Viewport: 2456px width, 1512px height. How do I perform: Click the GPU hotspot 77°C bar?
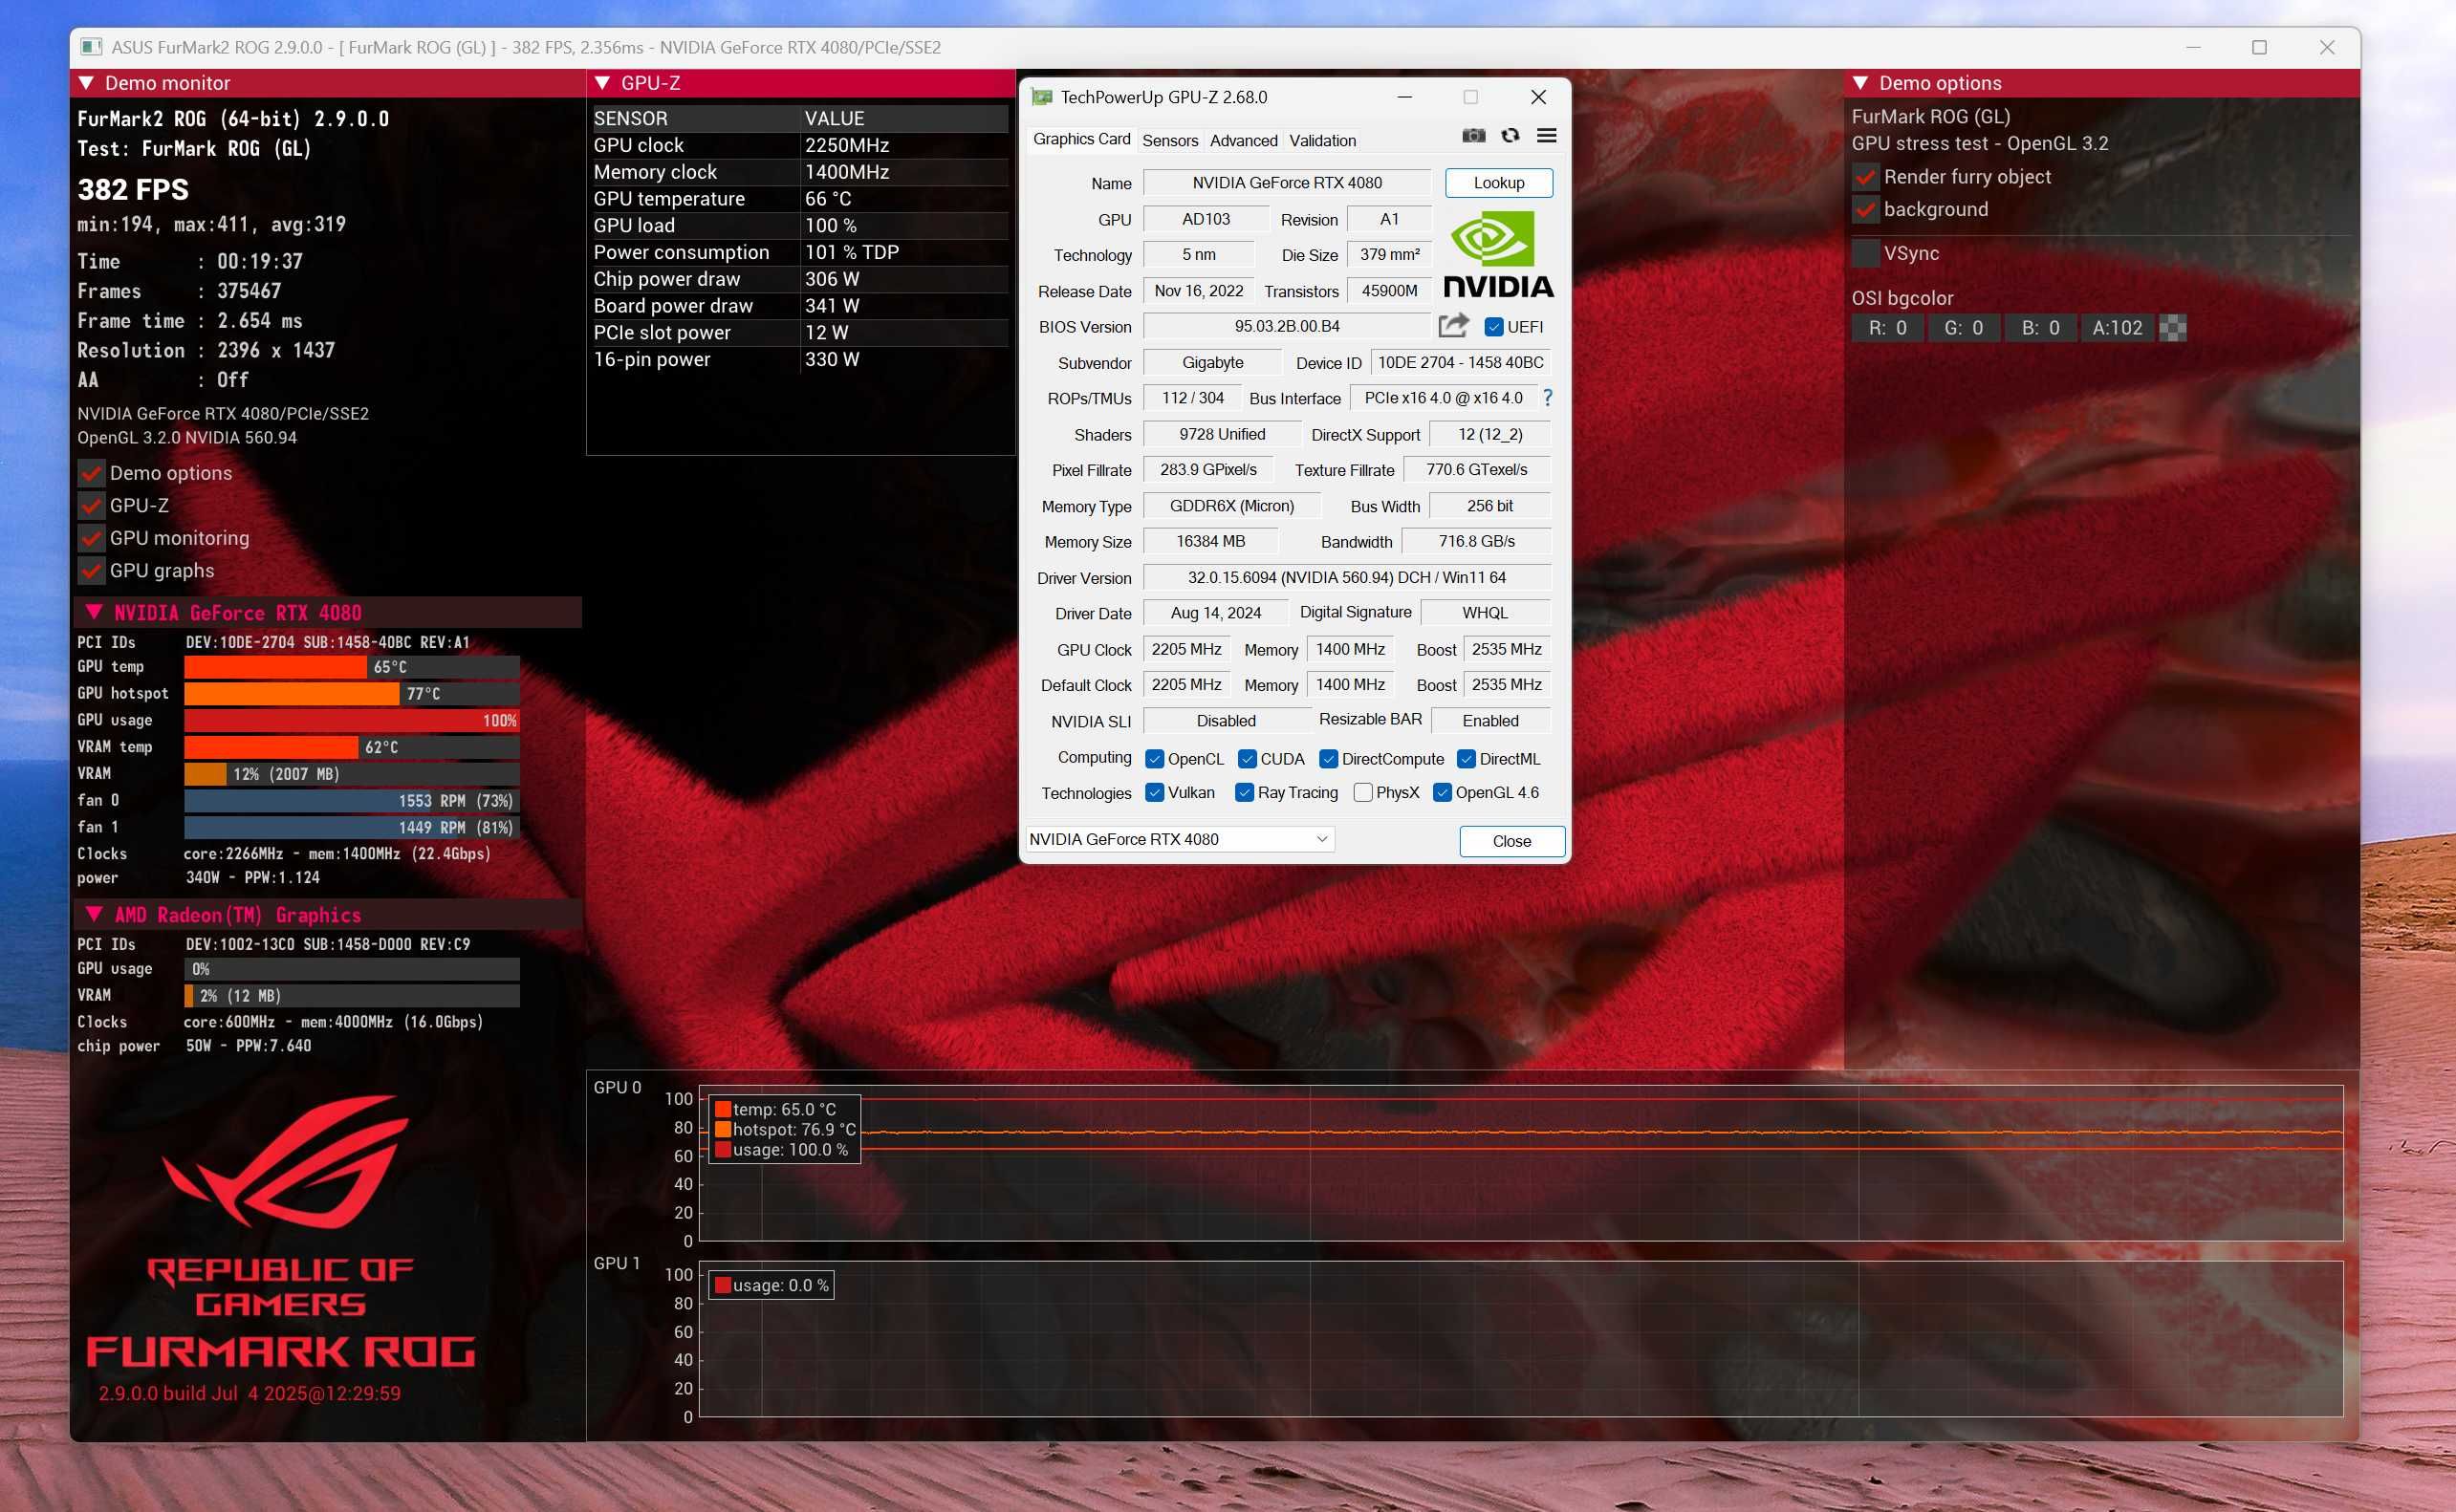click(352, 693)
